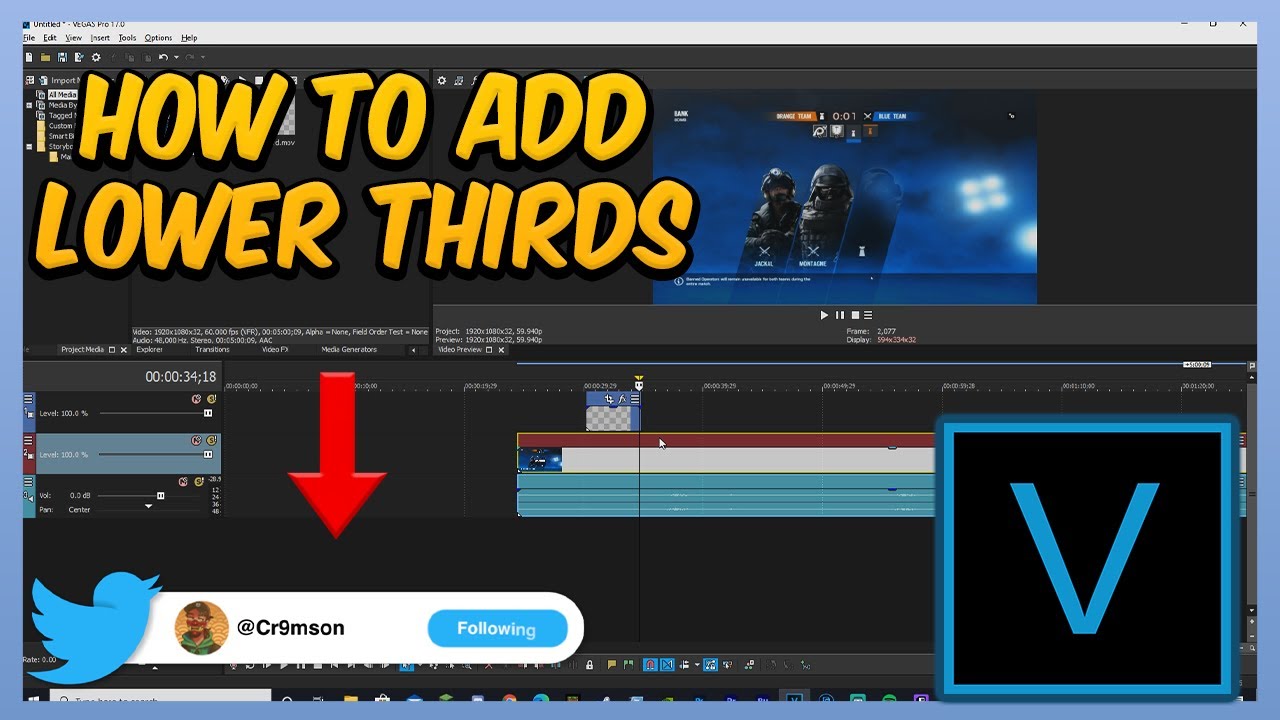Close the Project Media panel tab

pos(124,350)
